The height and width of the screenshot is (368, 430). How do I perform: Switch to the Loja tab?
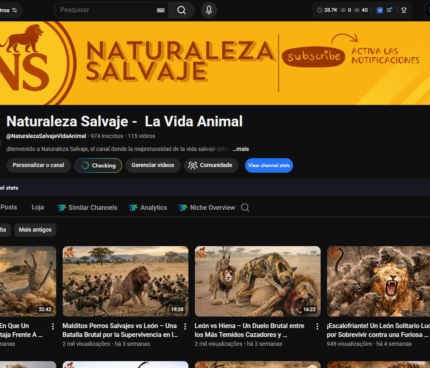tap(38, 207)
